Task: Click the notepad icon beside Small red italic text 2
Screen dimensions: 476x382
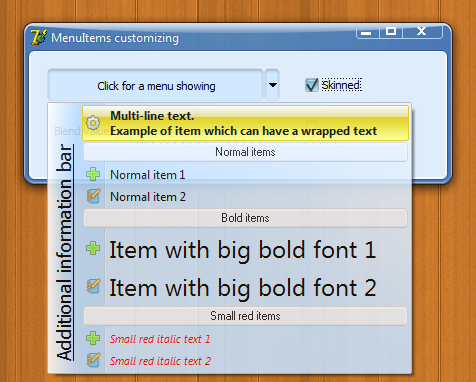Action: point(93,360)
